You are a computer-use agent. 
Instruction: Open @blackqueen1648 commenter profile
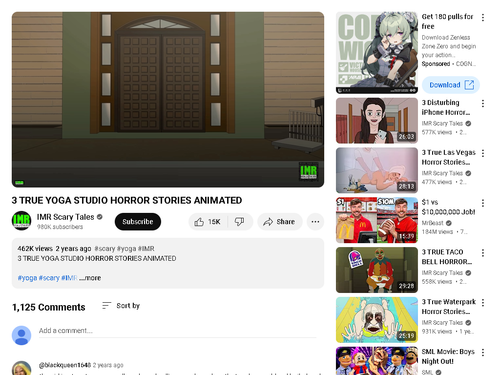tap(65, 365)
